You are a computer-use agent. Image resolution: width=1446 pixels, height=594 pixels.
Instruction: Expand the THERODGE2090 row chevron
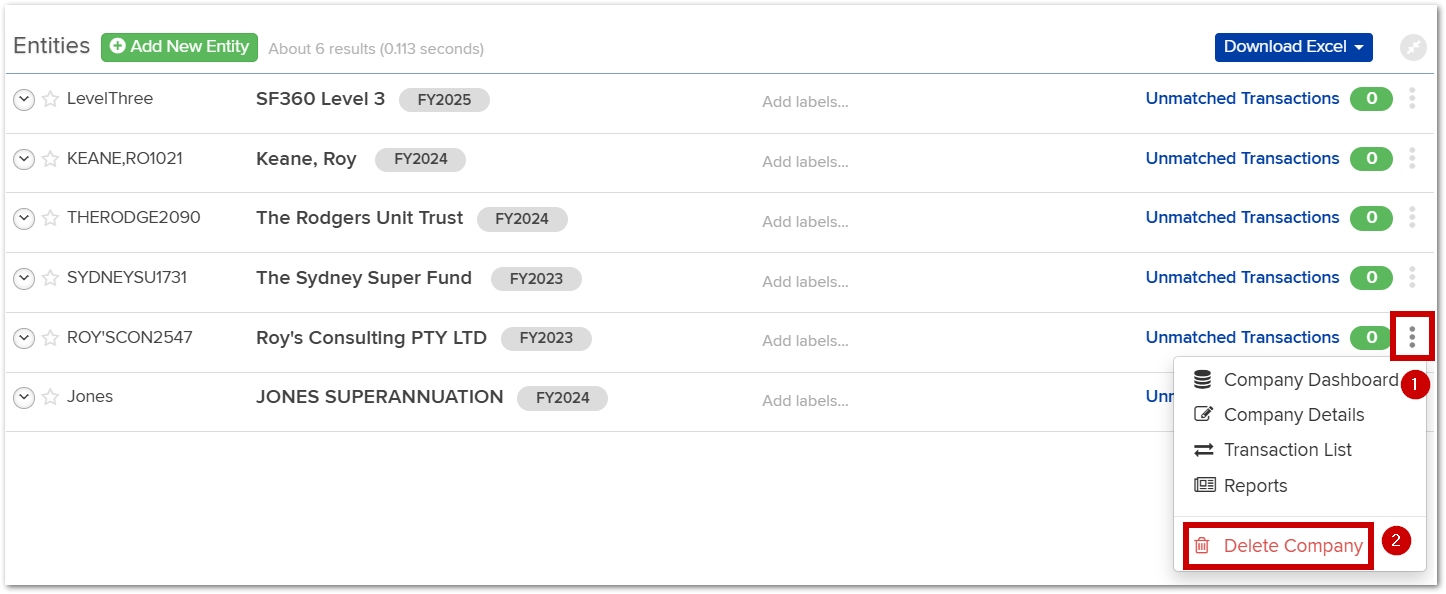click(24, 218)
